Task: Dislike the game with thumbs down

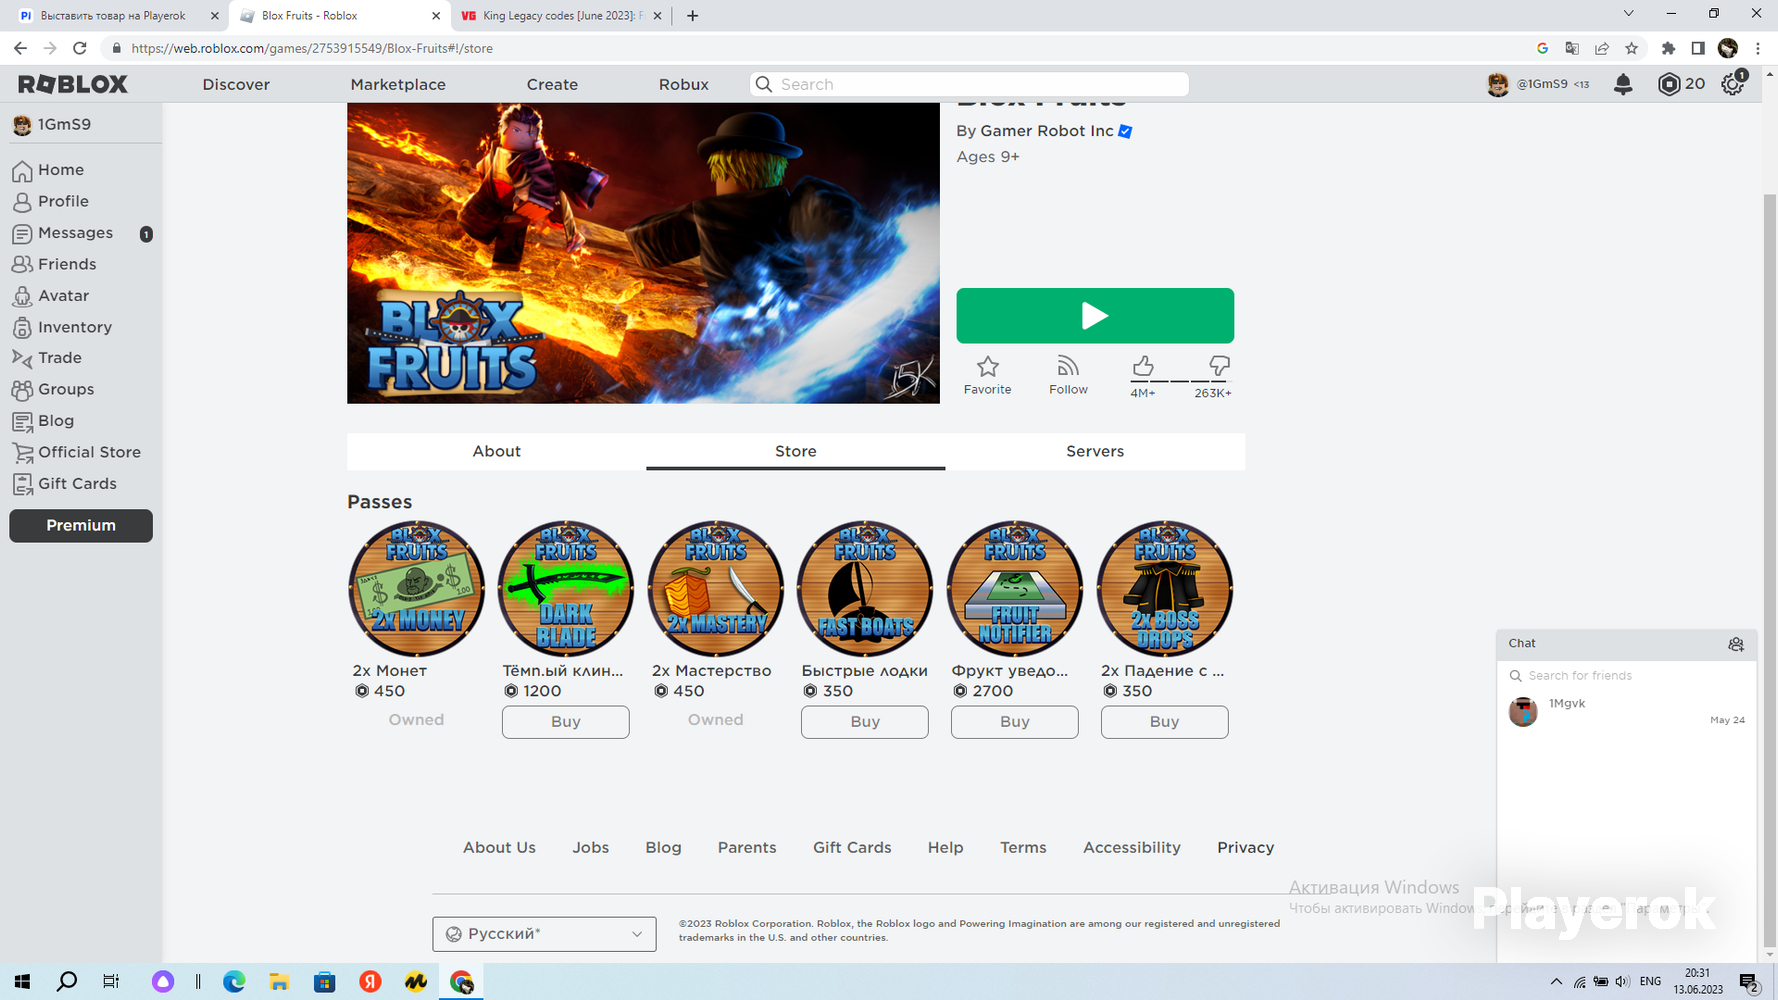Action: pyautogui.click(x=1219, y=366)
